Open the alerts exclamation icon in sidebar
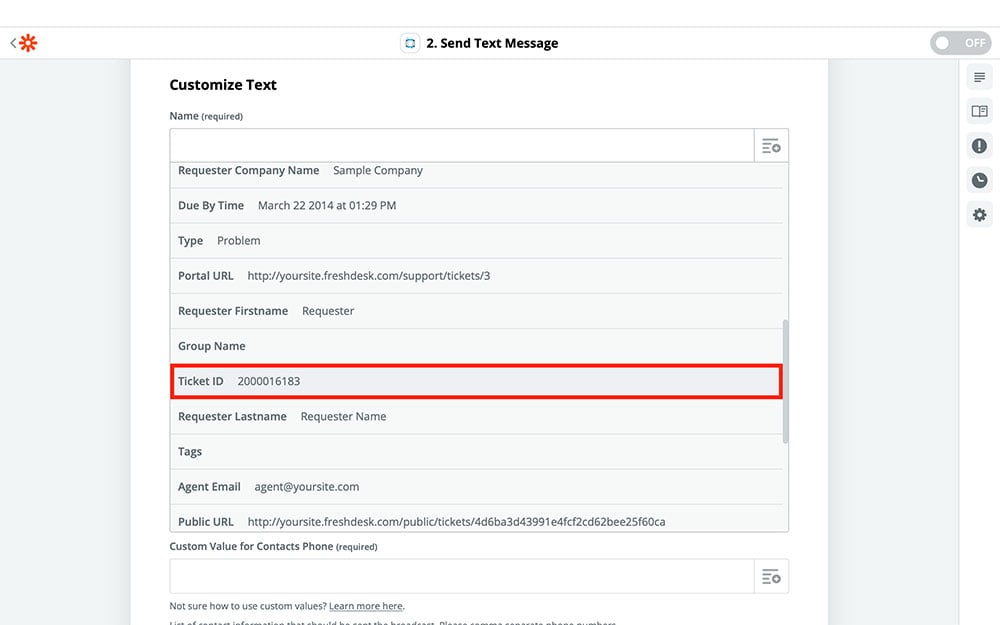This screenshot has width=1000, height=625. click(979, 146)
